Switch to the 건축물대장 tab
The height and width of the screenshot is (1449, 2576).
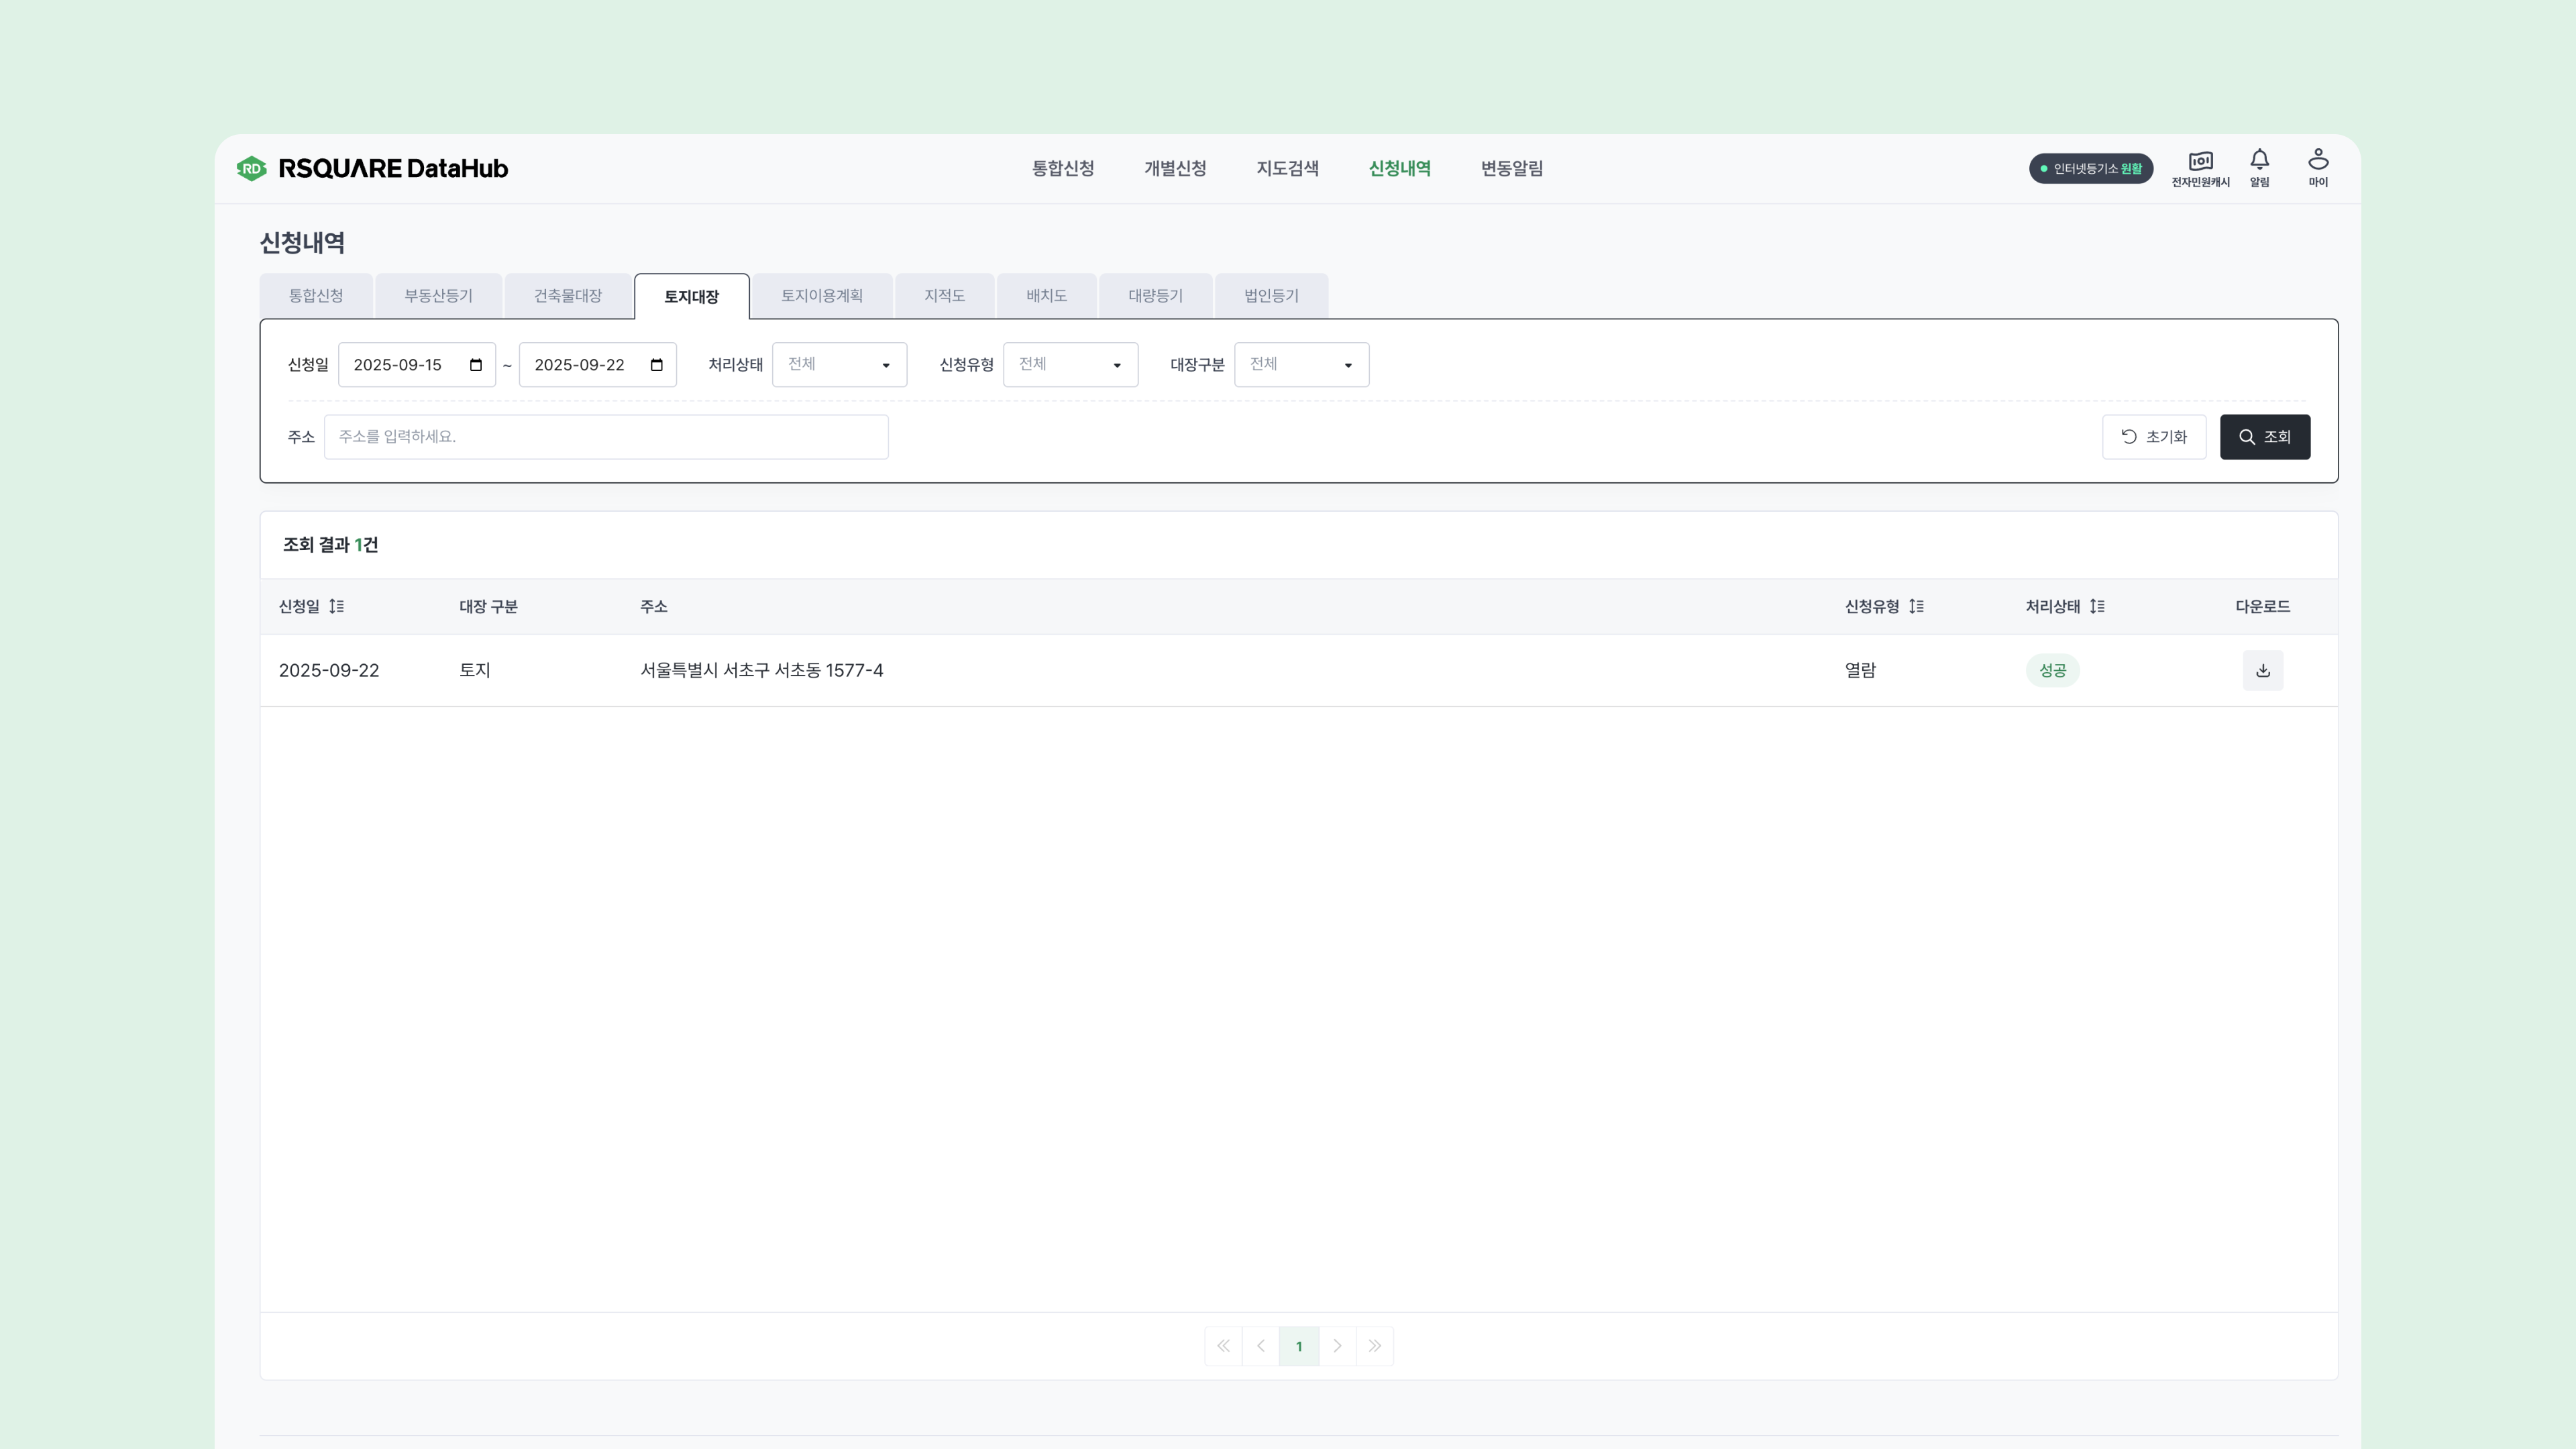[567, 296]
